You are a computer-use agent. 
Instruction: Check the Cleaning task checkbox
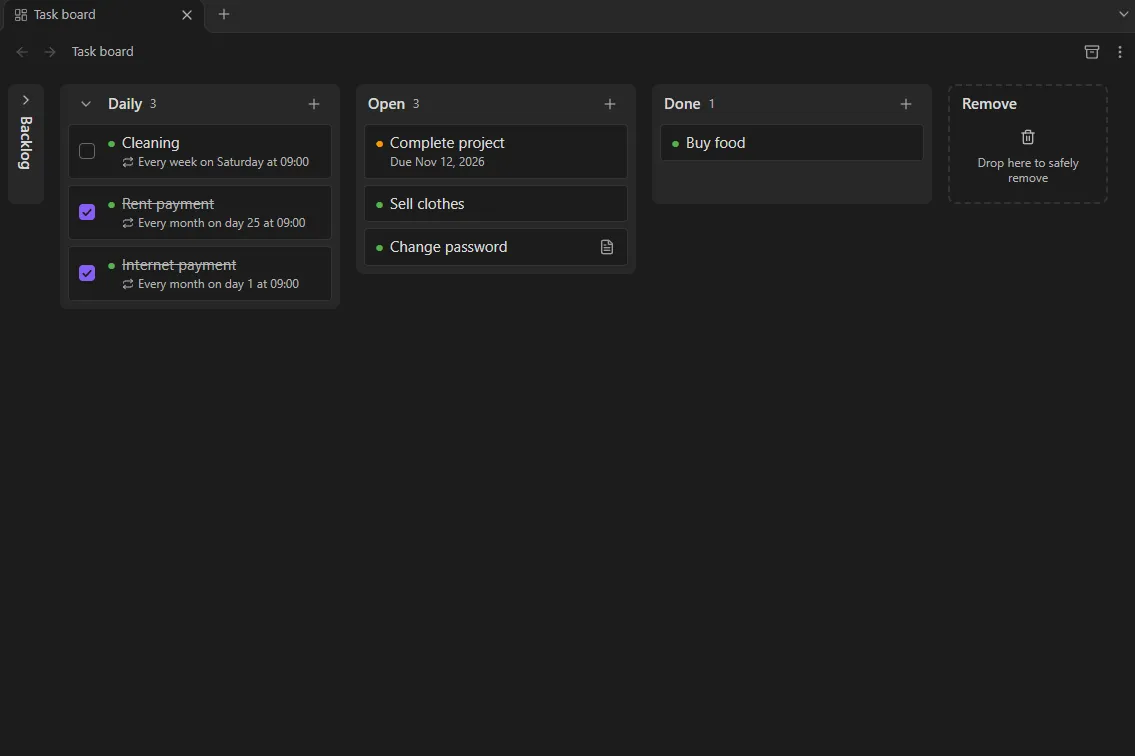(x=87, y=151)
